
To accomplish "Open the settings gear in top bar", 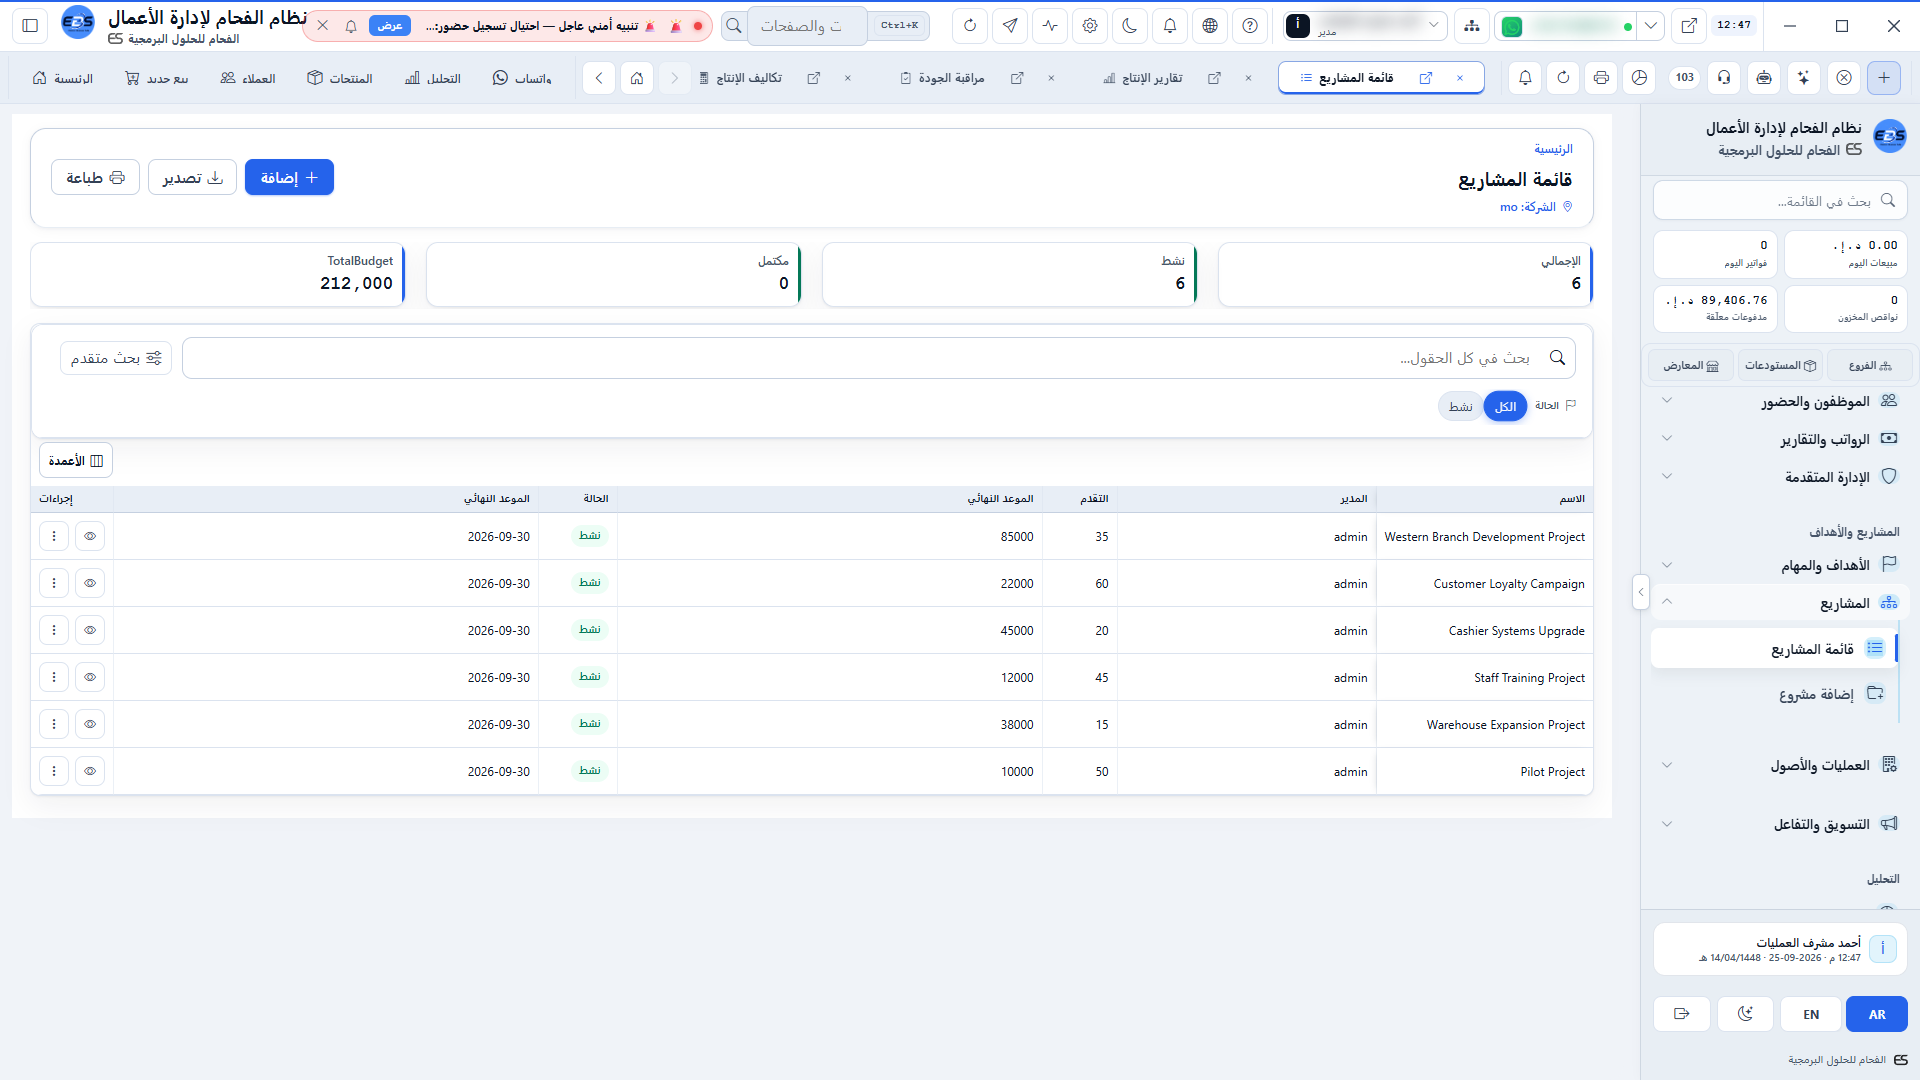I will 1090,26.
